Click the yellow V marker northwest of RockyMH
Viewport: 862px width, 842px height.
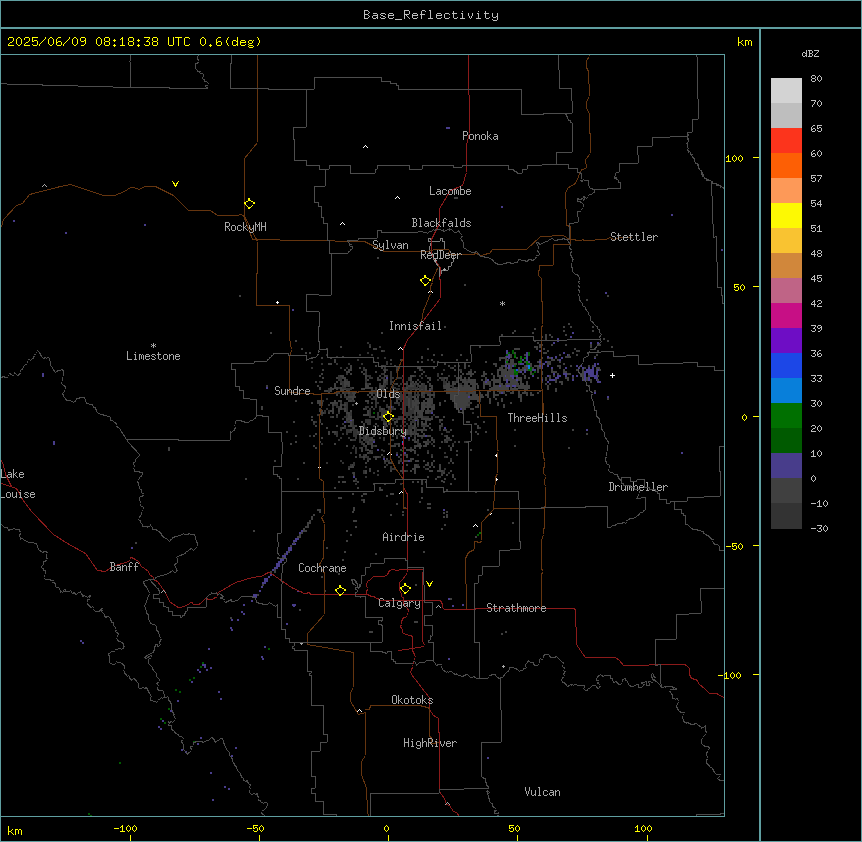click(x=175, y=184)
